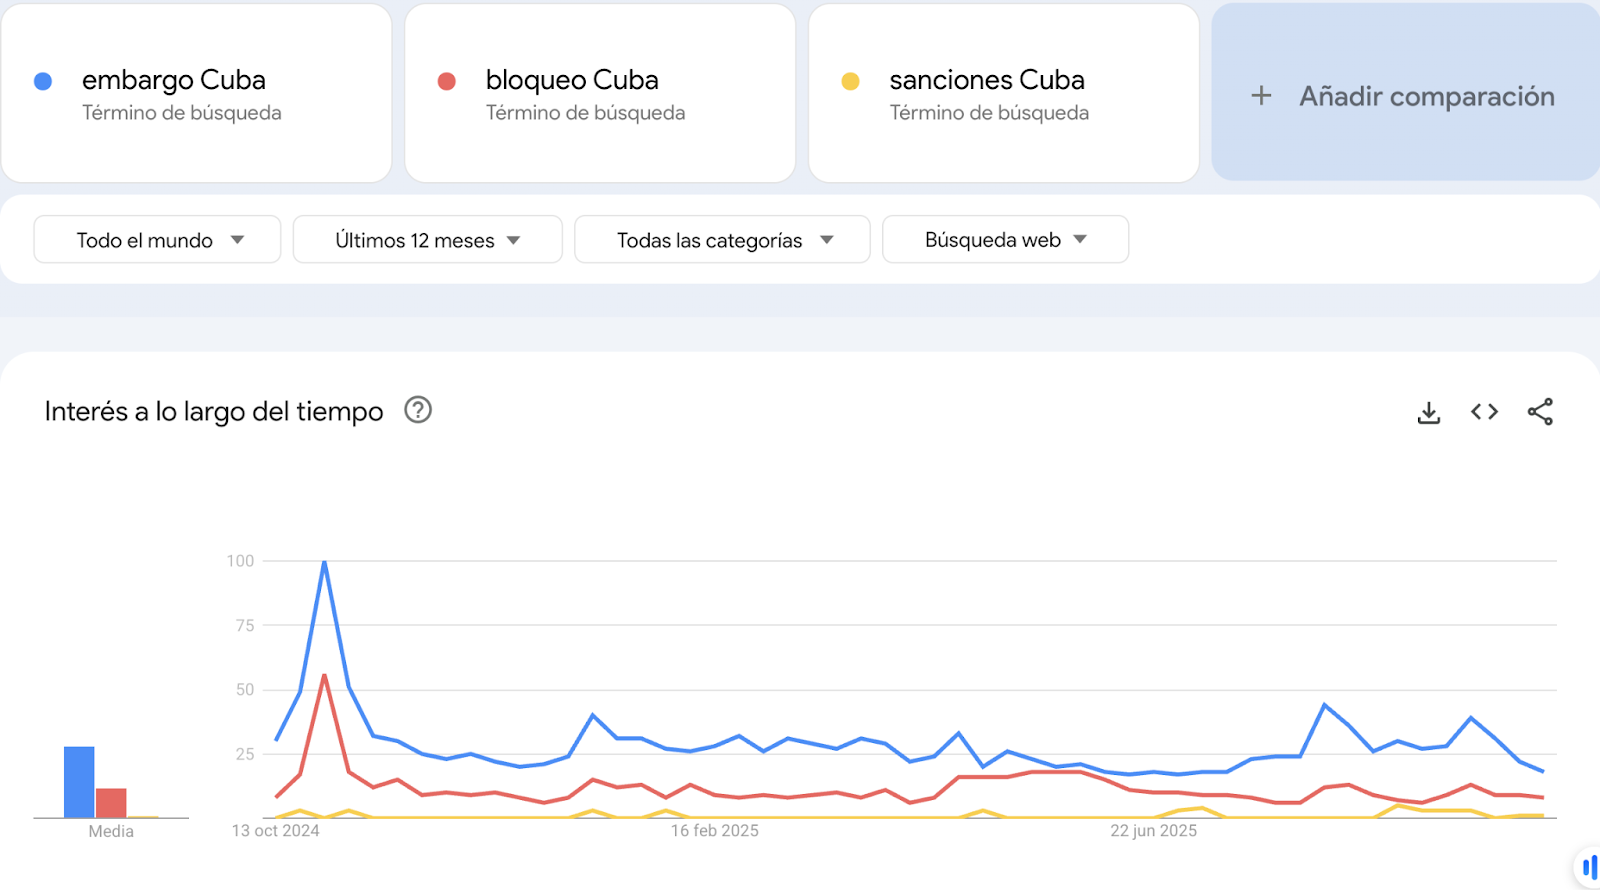
Task: Open help for Interés a lo largo del tiempo
Action: pyautogui.click(x=418, y=410)
